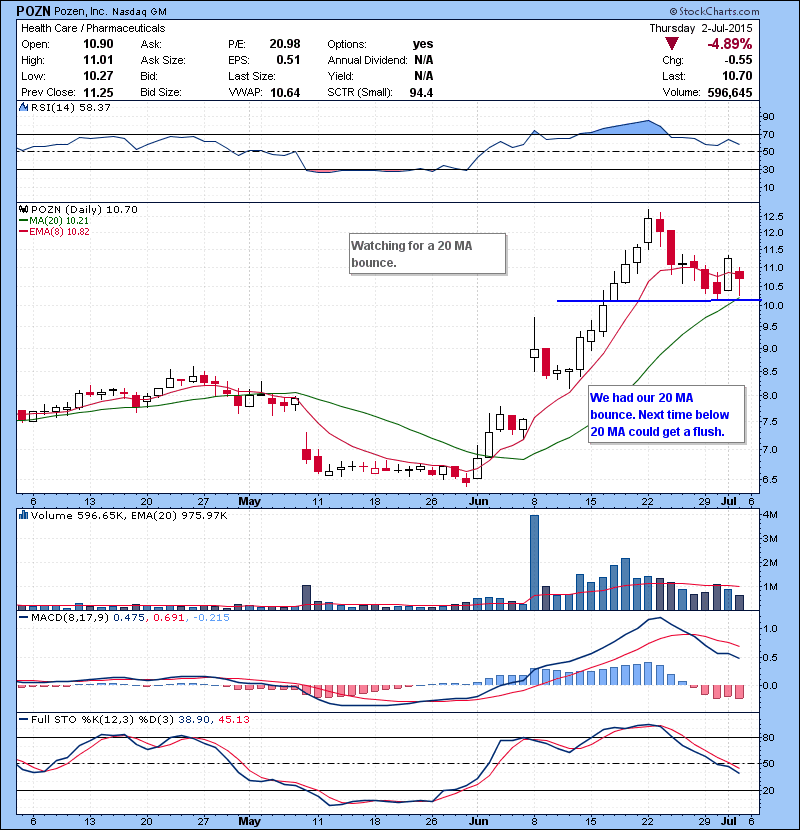This screenshot has height=830, width=800.
Task: Click the volume bars icon beside Volume label
Action: 23,515
